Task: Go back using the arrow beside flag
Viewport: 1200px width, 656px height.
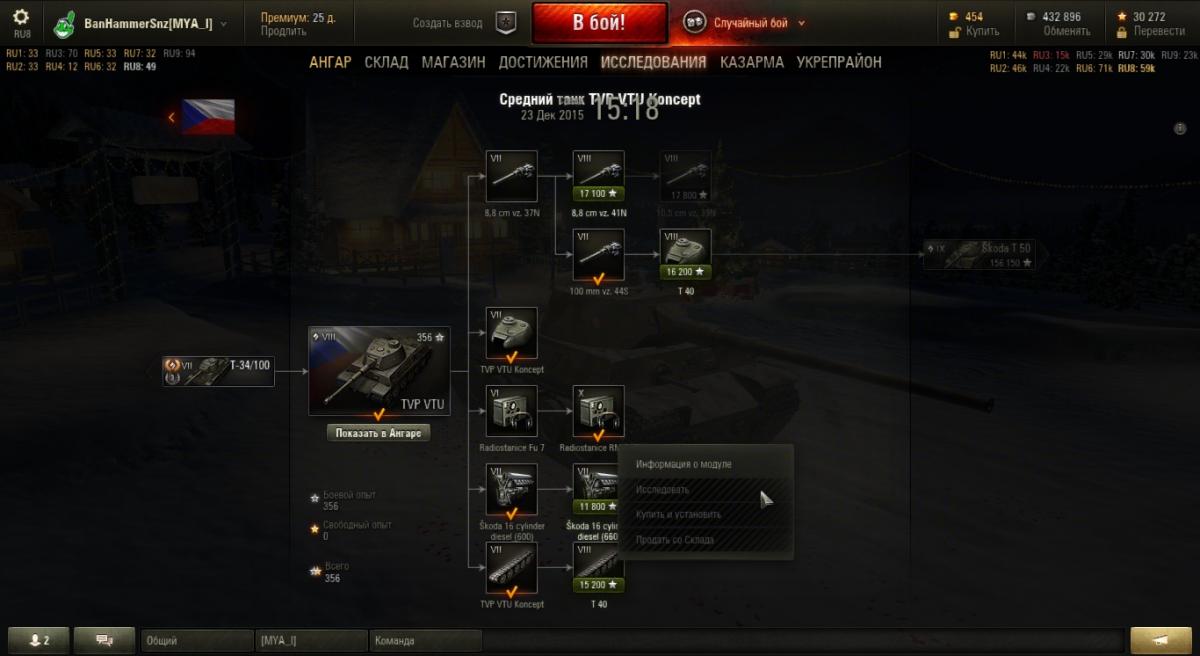Action: point(171,117)
